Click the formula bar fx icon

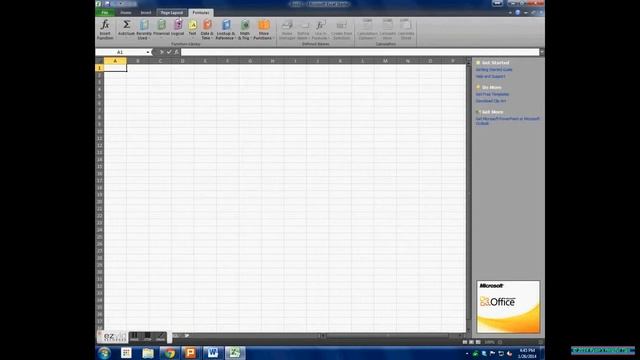tap(176, 52)
